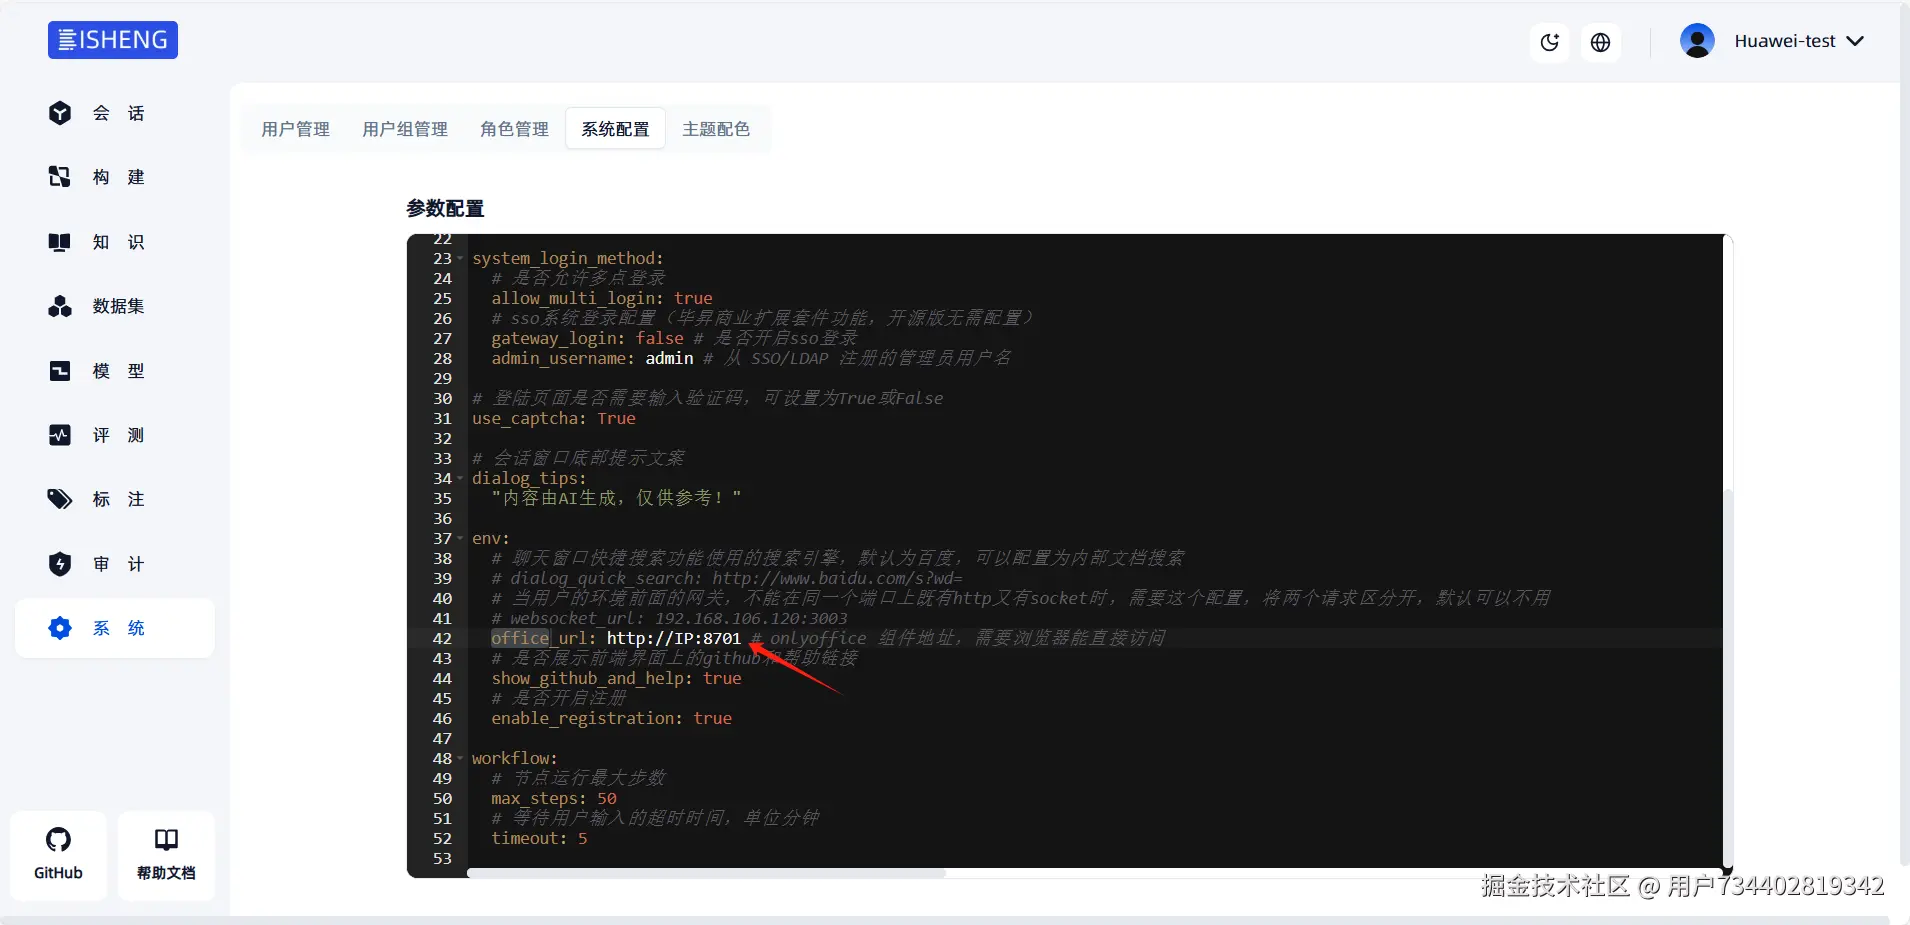
Task: Collapse the dialog_tips fold arrow
Action: pyautogui.click(x=460, y=479)
